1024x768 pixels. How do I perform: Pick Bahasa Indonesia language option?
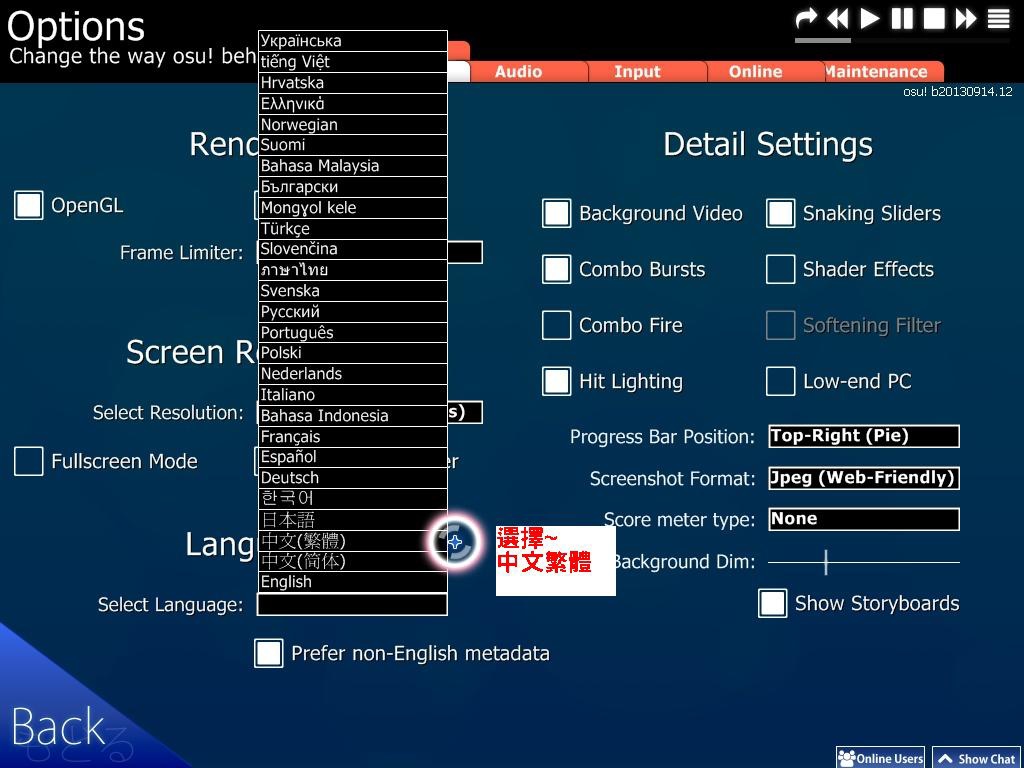tap(353, 415)
